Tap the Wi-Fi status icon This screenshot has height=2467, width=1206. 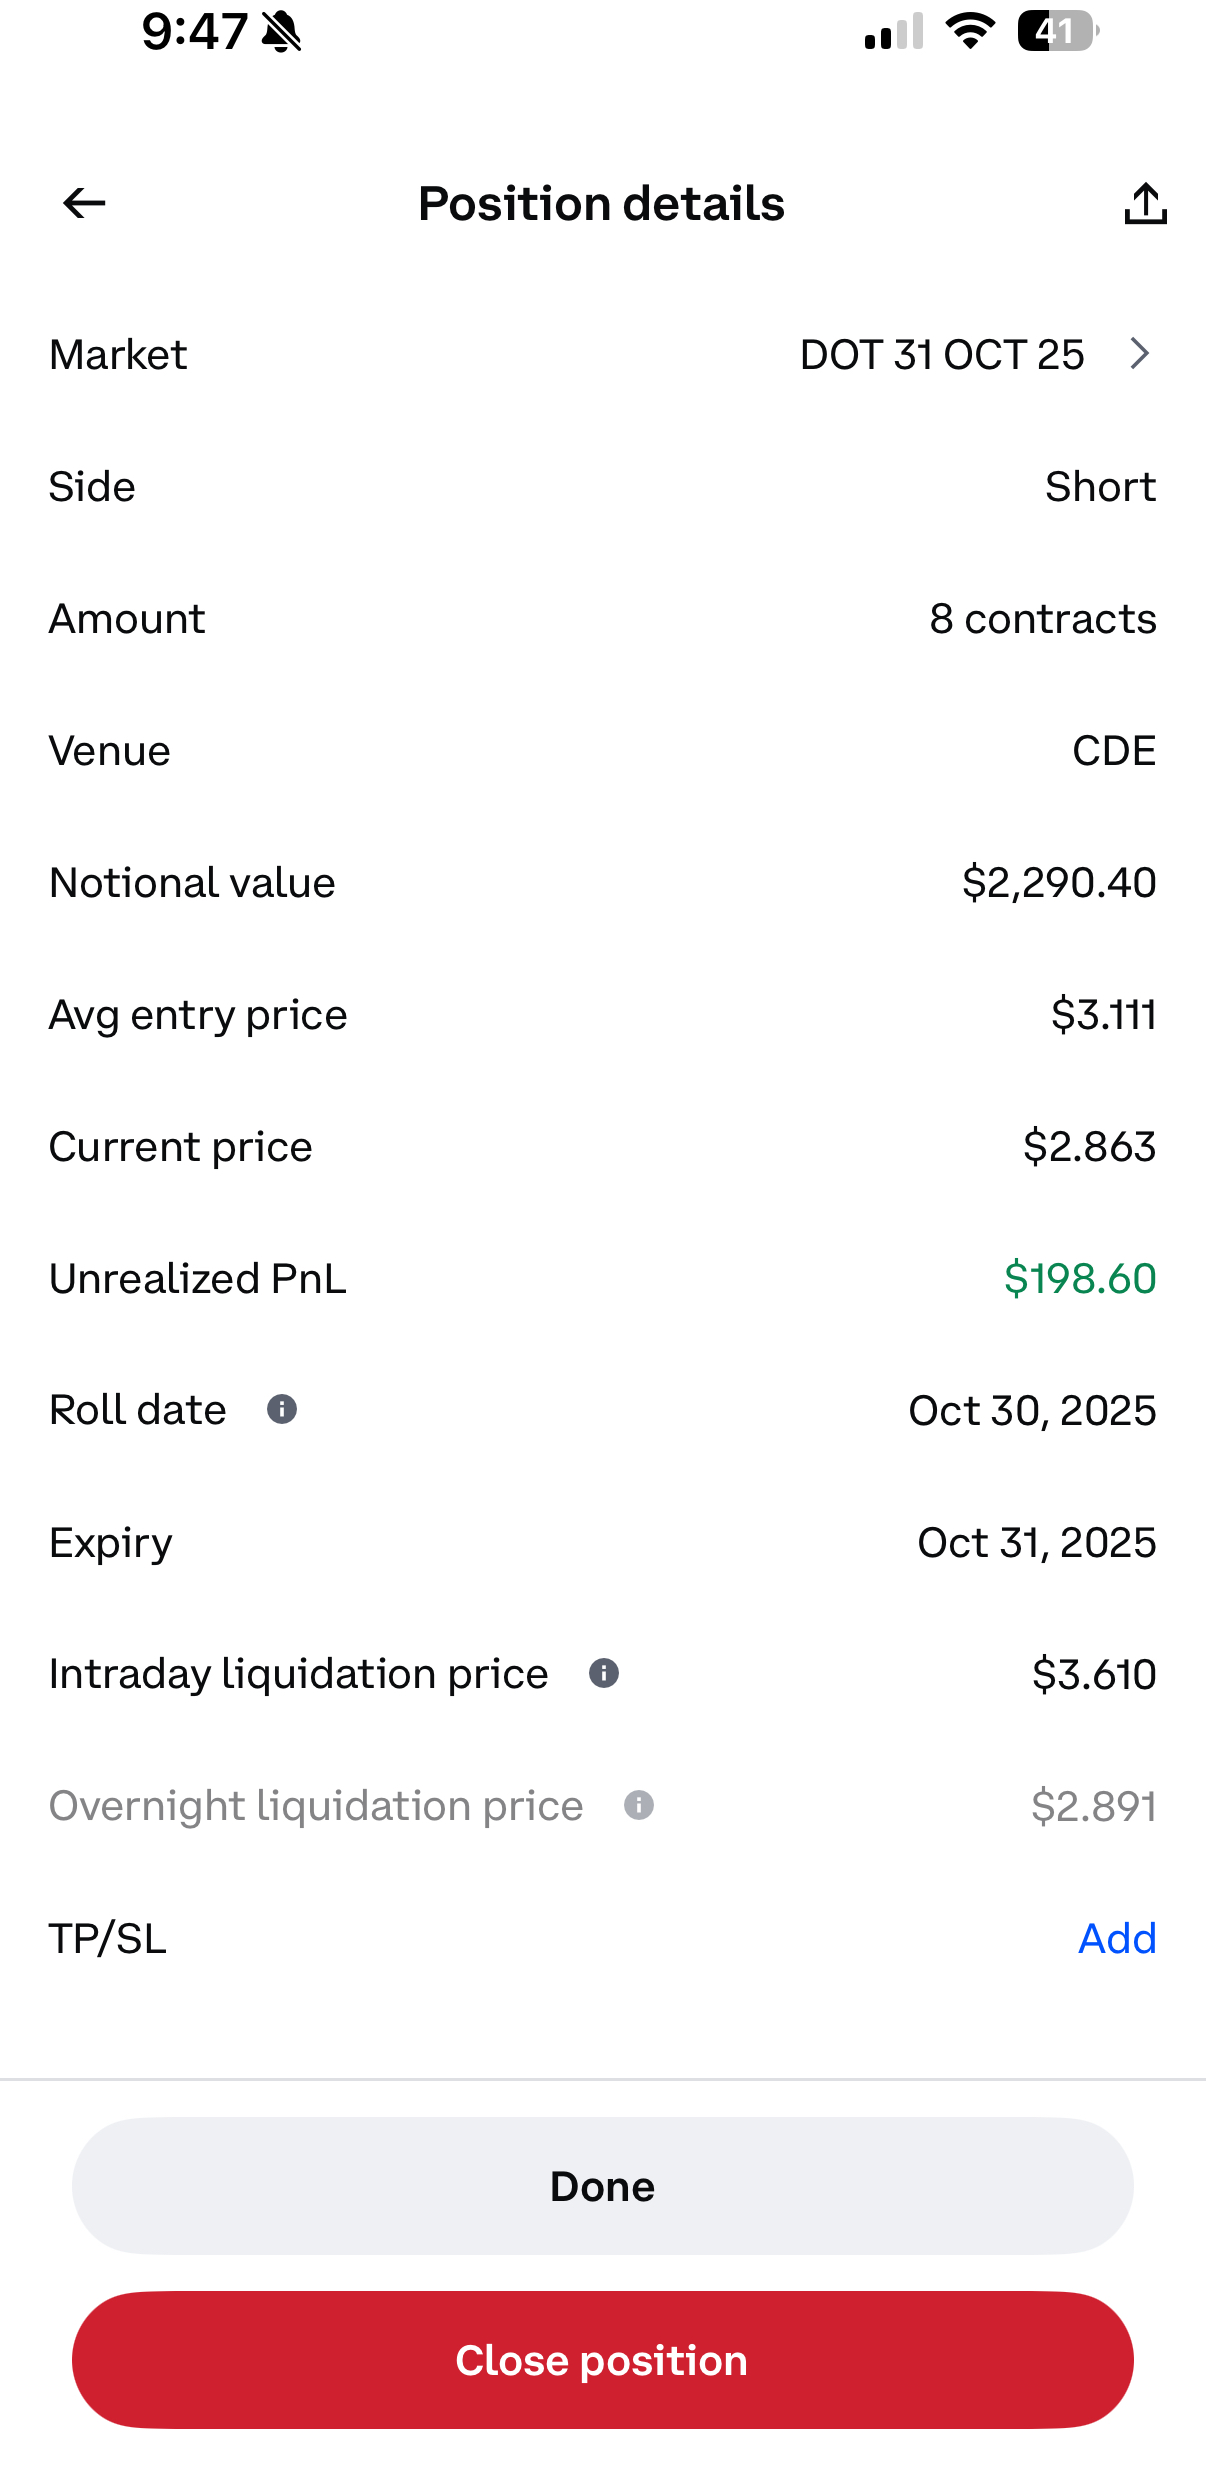[970, 31]
